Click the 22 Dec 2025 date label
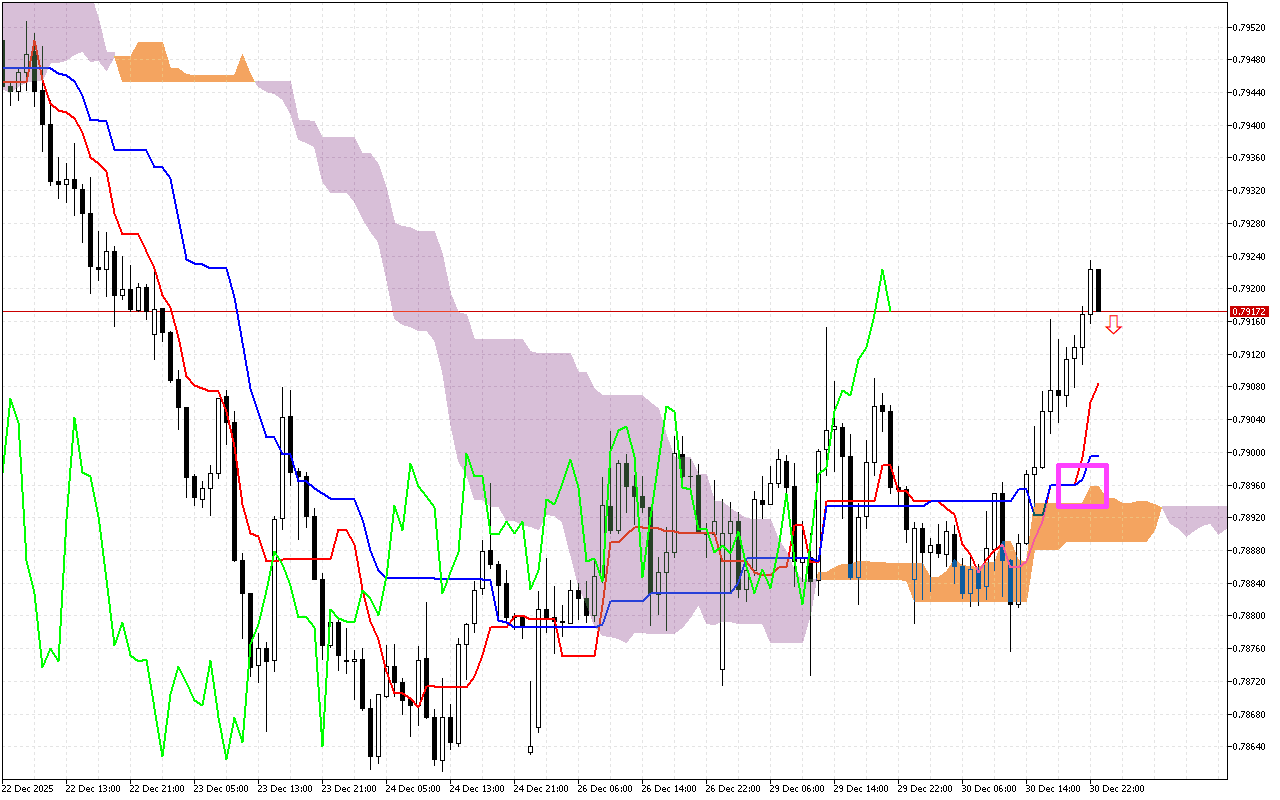Image resolution: width=1280 pixels, height=800 pixels. [30, 788]
